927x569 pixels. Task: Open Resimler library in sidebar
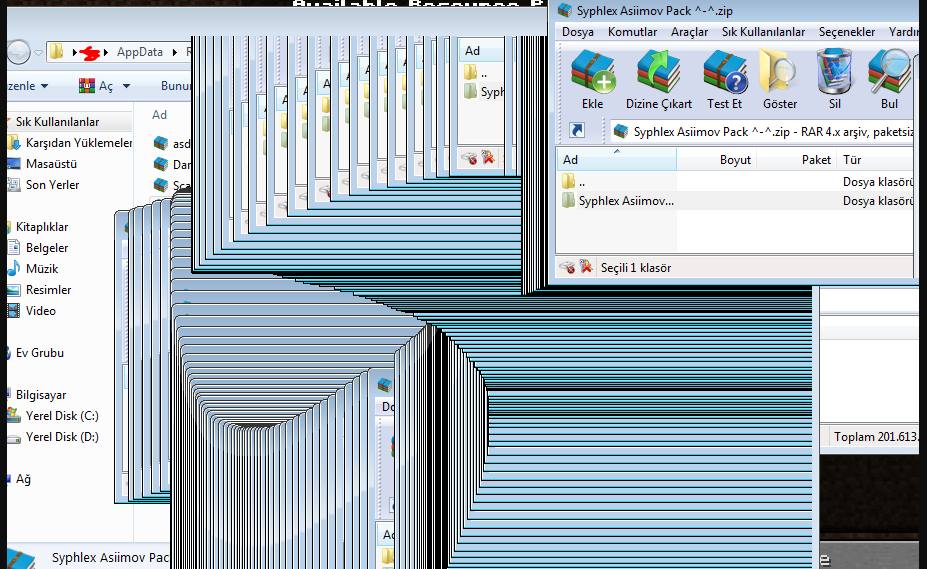click(48, 290)
